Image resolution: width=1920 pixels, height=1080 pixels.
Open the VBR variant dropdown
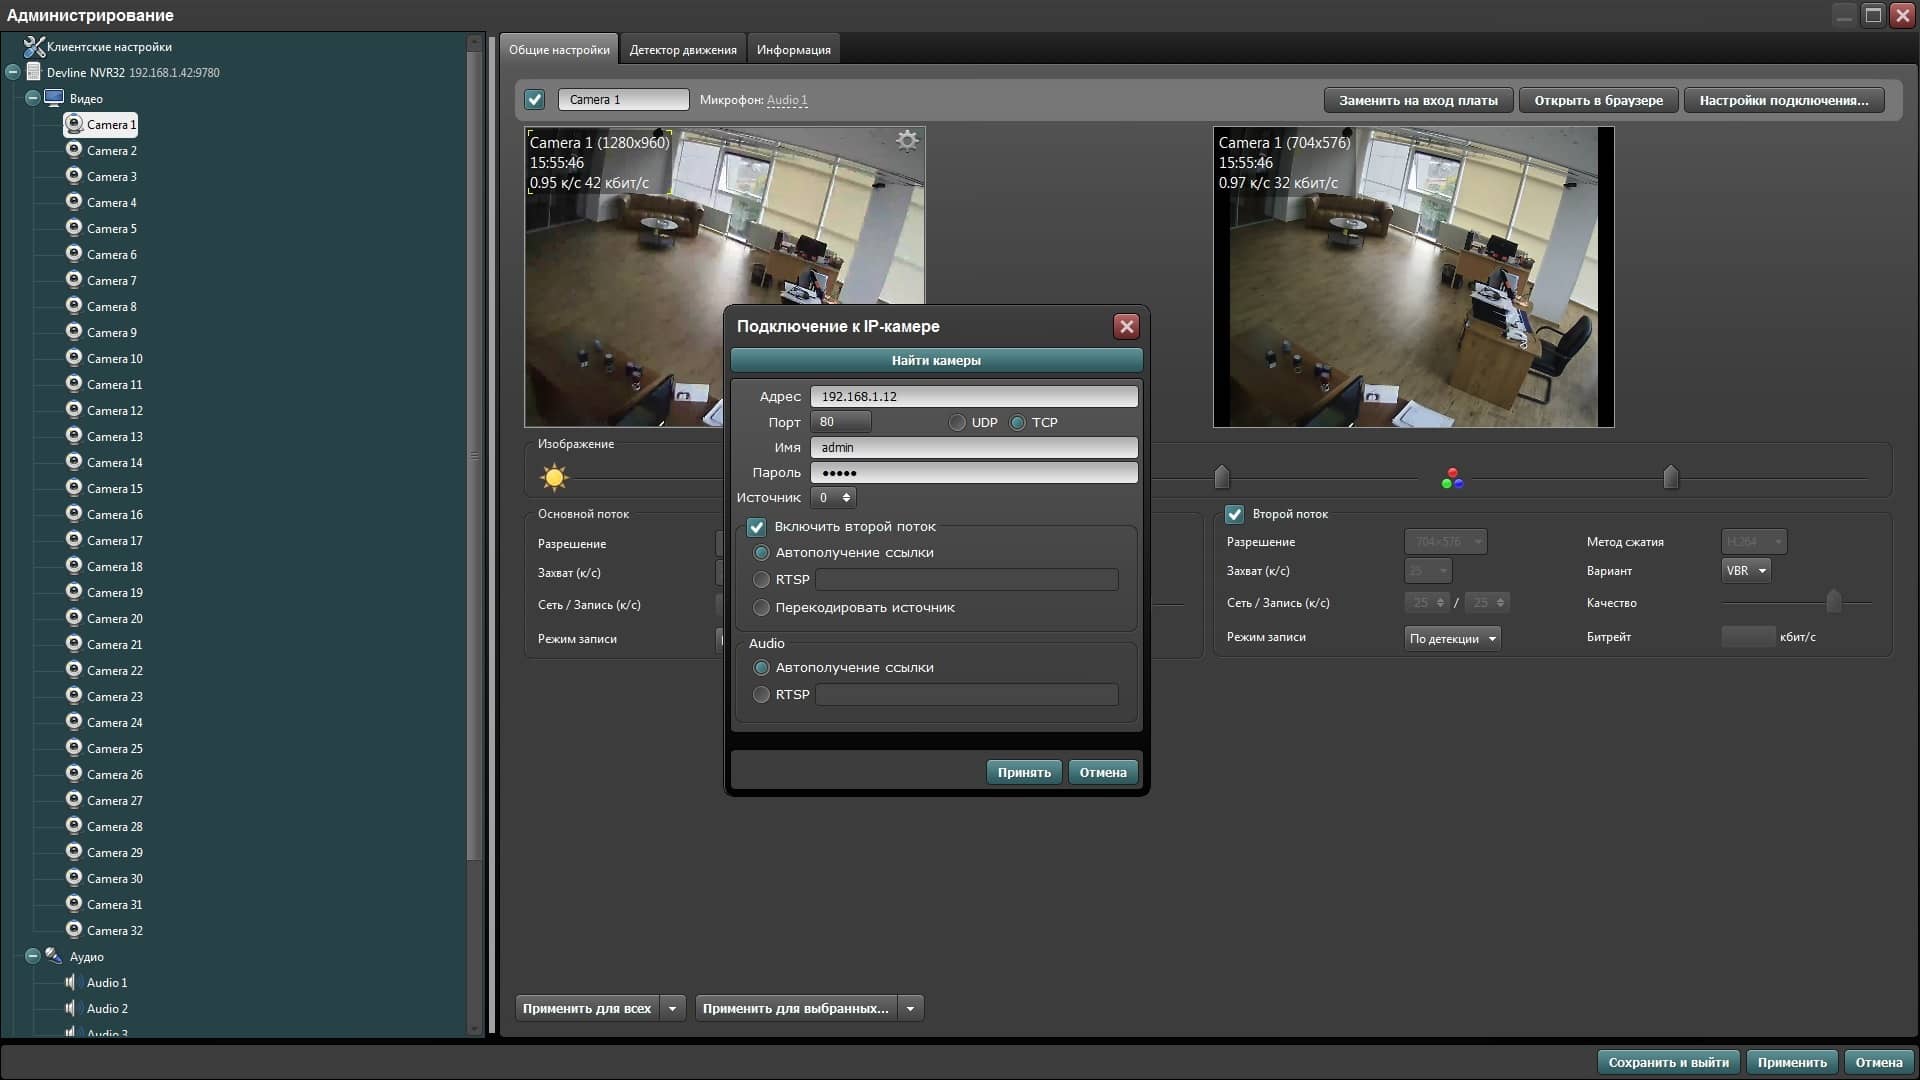tap(1746, 571)
